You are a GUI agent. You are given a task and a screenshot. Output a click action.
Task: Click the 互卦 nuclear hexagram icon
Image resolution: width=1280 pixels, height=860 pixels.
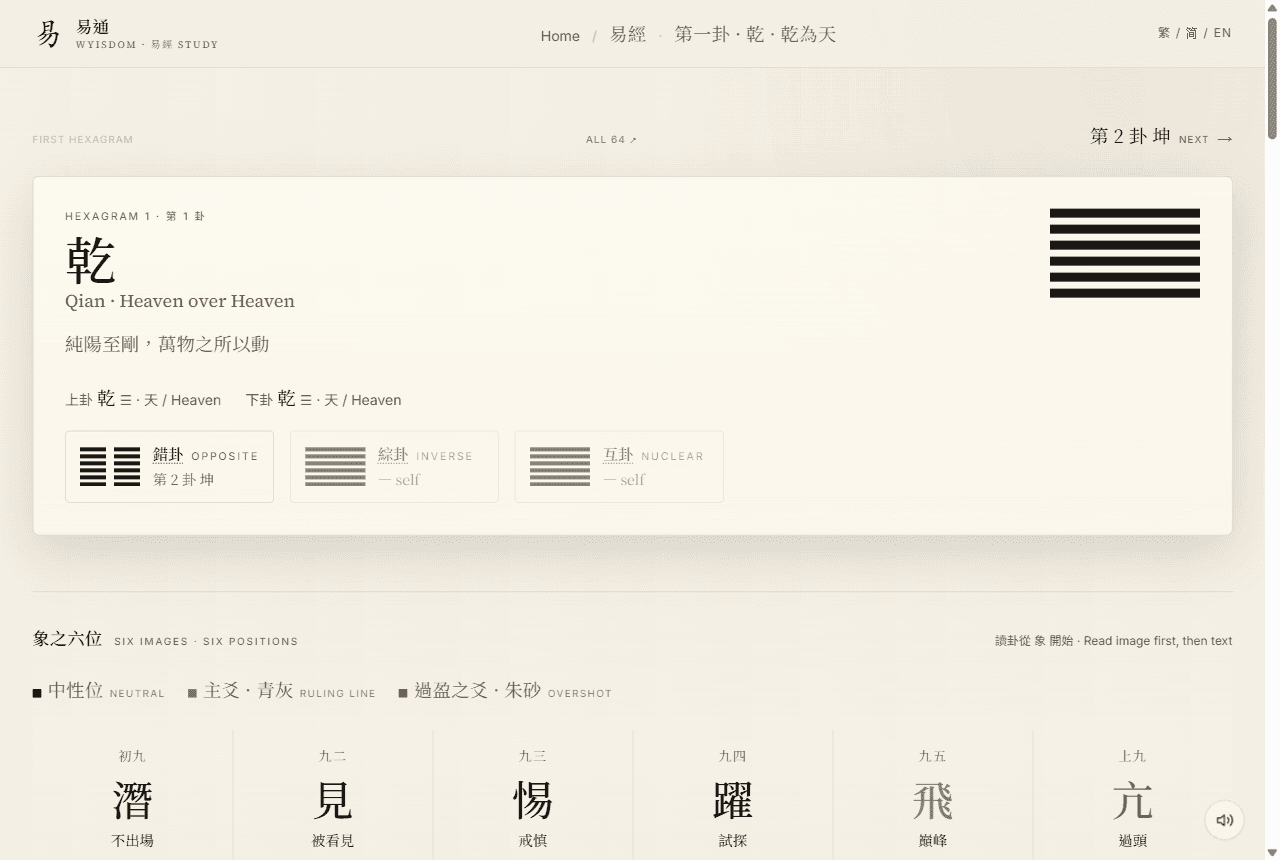(x=560, y=467)
